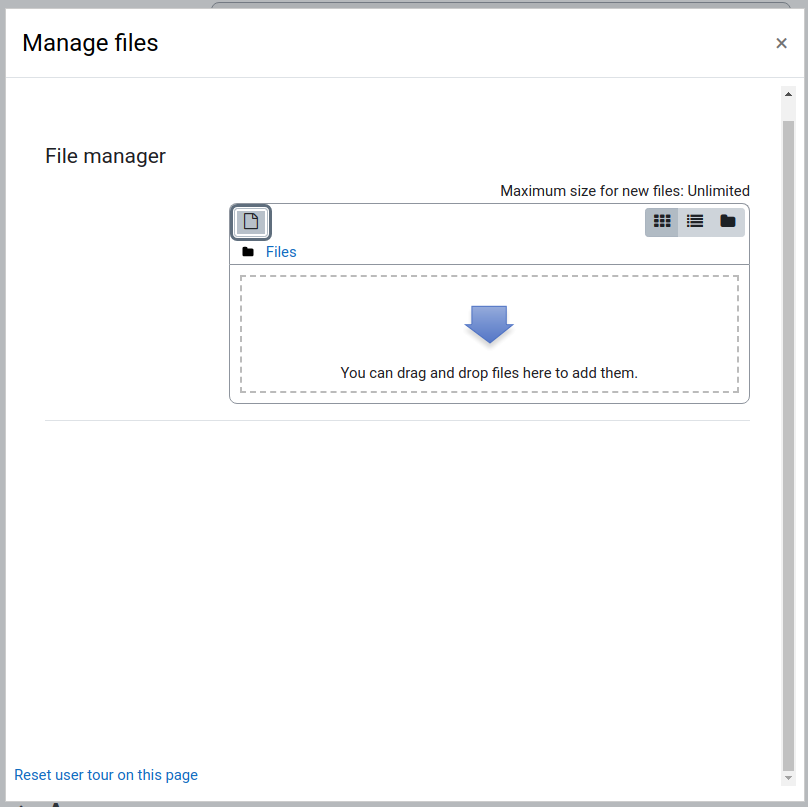Click Reset user tour on this page

point(106,775)
